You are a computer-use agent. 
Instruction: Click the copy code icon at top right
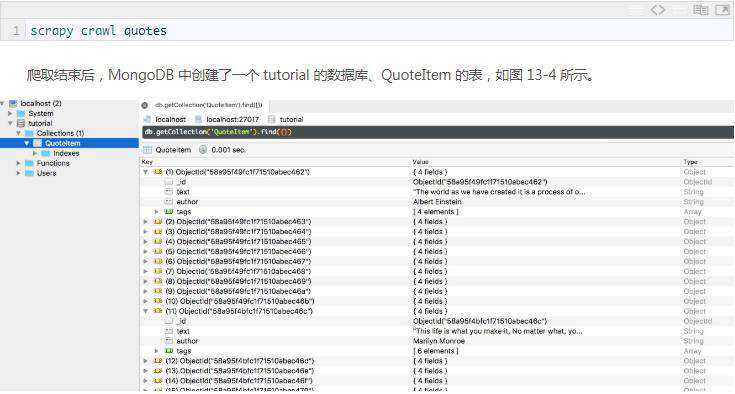701,9
